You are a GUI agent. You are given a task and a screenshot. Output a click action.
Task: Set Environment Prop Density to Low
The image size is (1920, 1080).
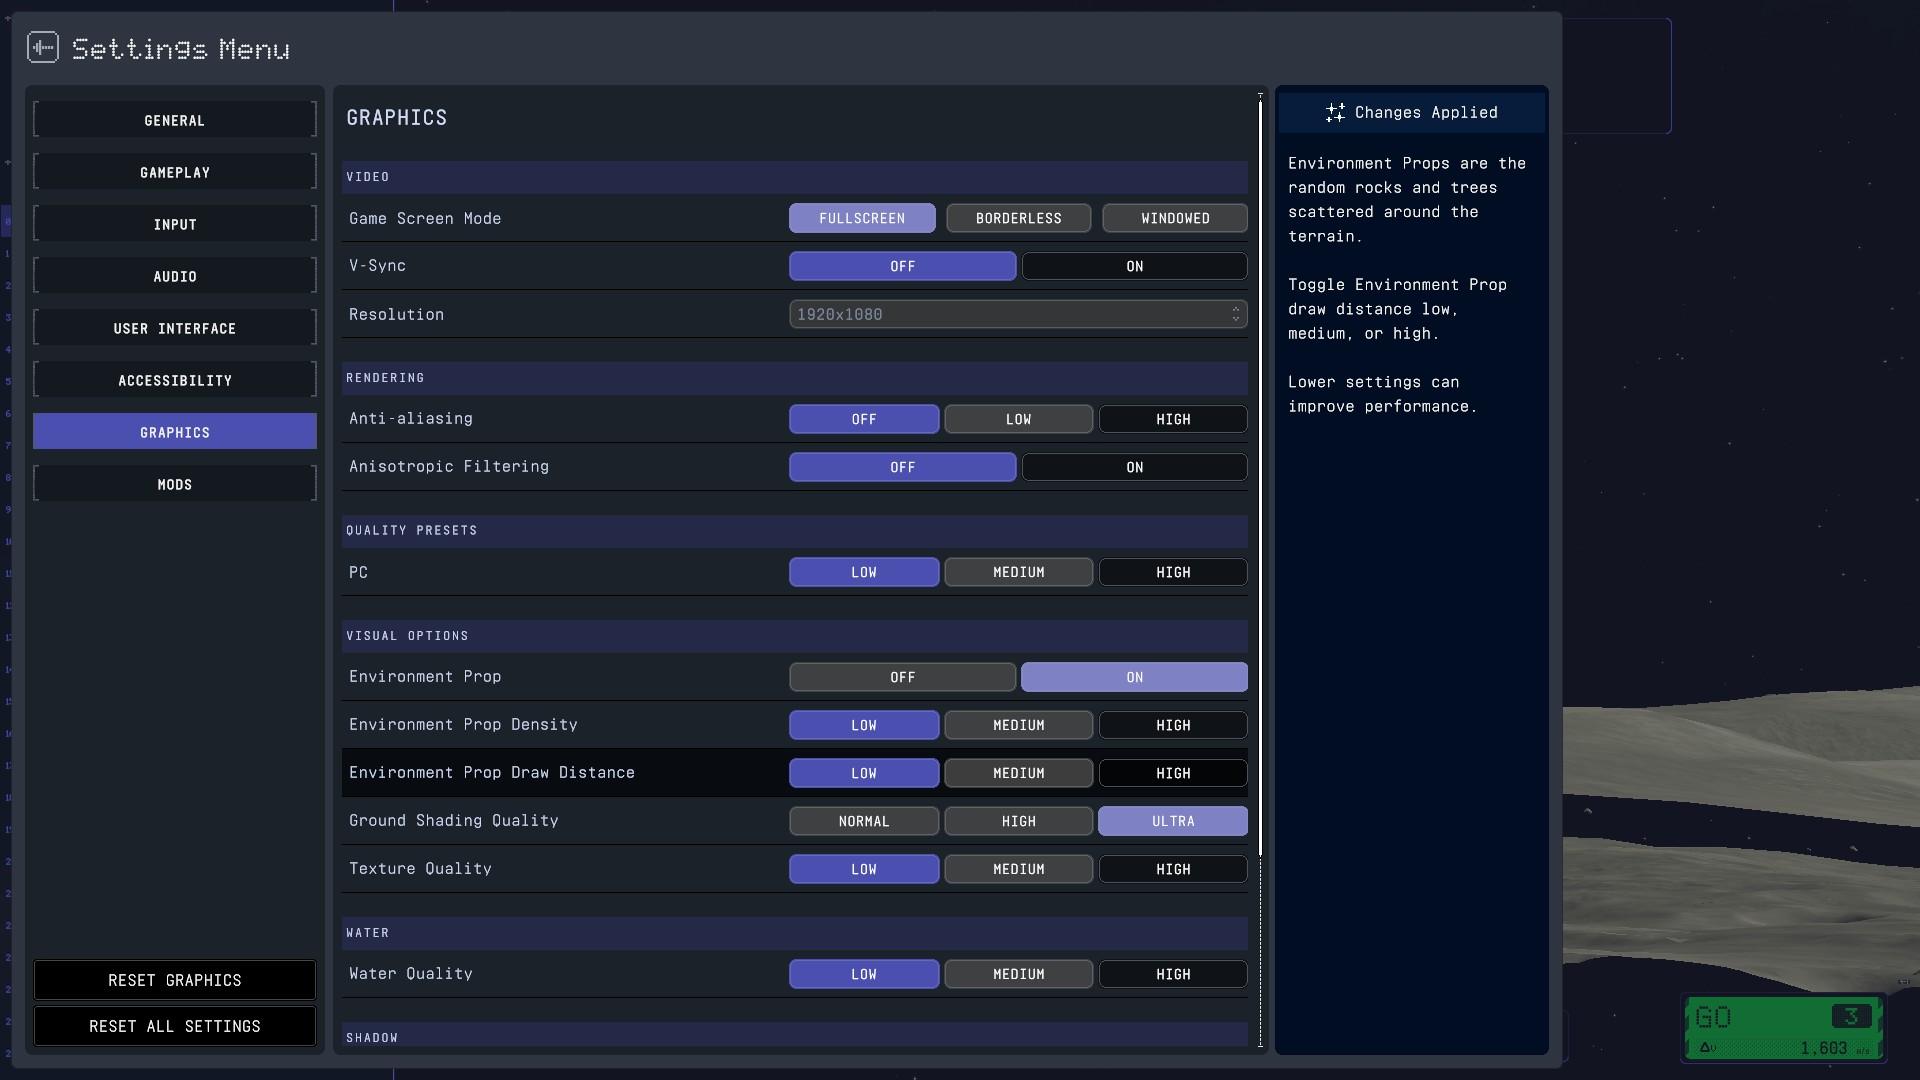864,725
